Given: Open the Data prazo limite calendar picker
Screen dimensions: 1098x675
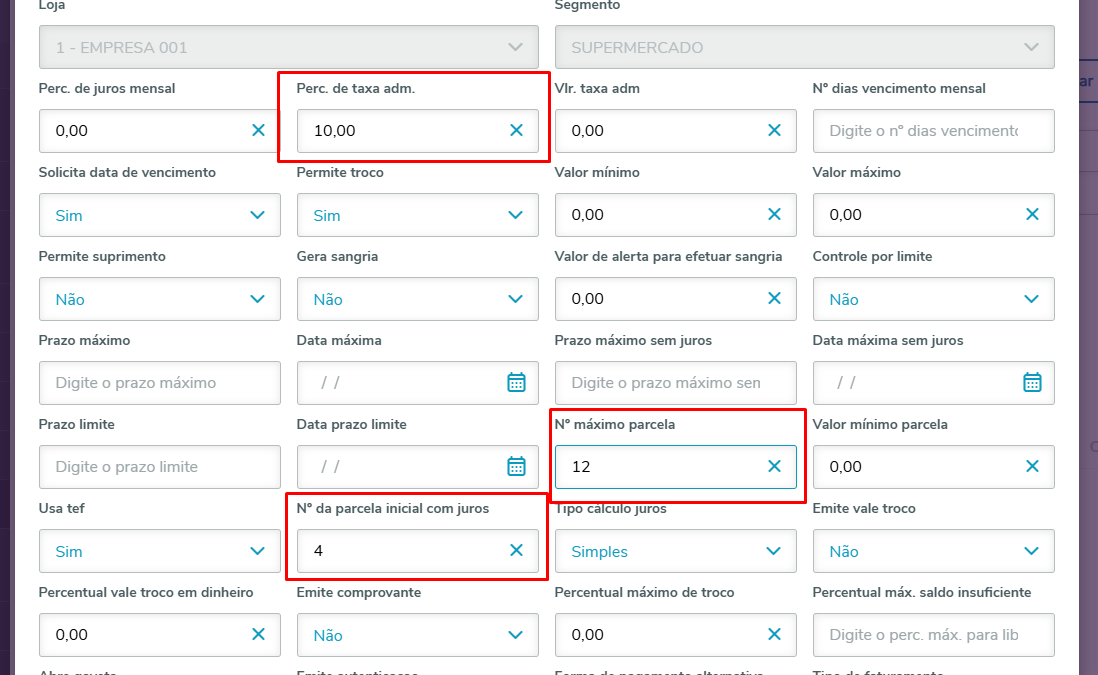Looking at the screenshot, I should 516,466.
